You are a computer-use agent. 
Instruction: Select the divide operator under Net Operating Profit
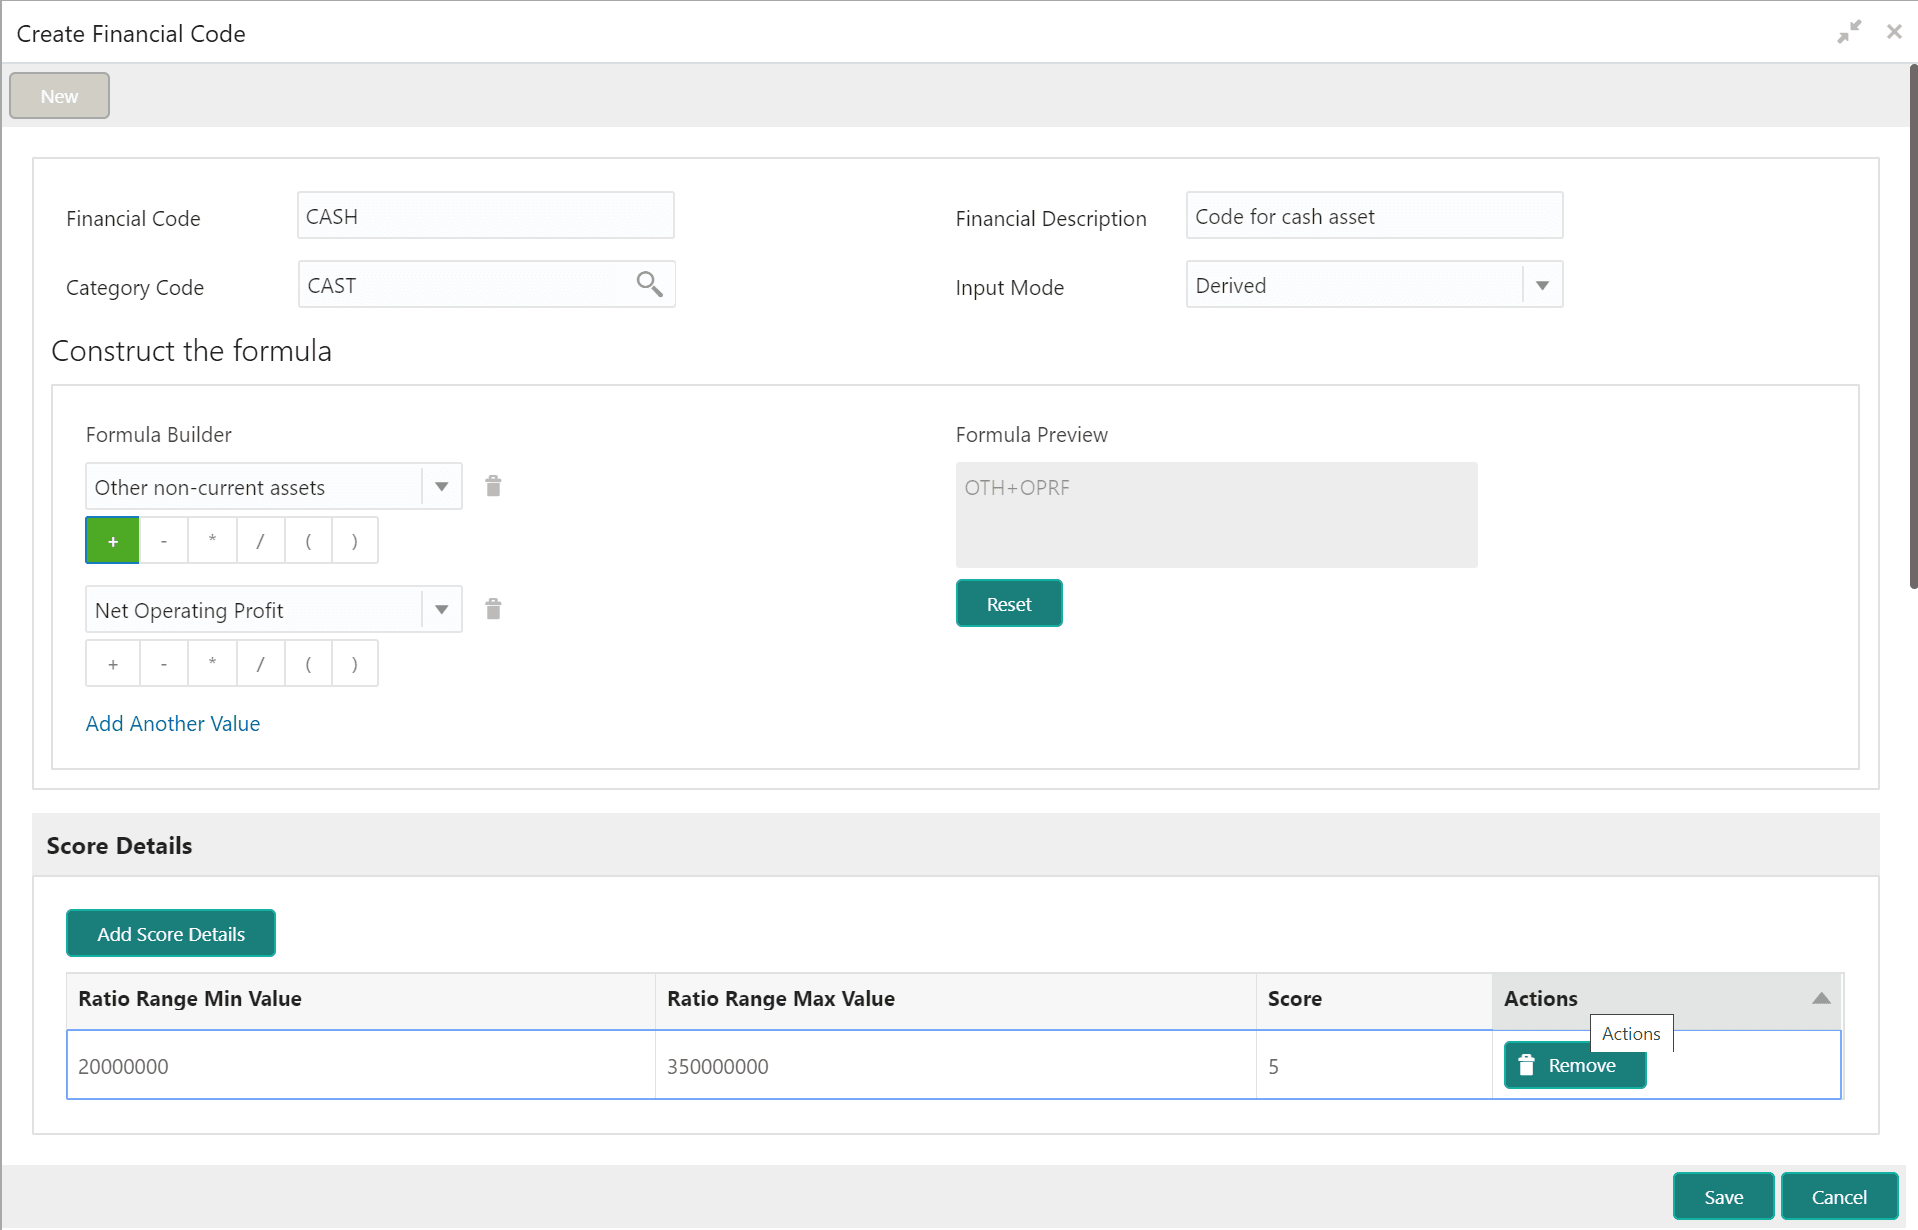pos(261,664)
